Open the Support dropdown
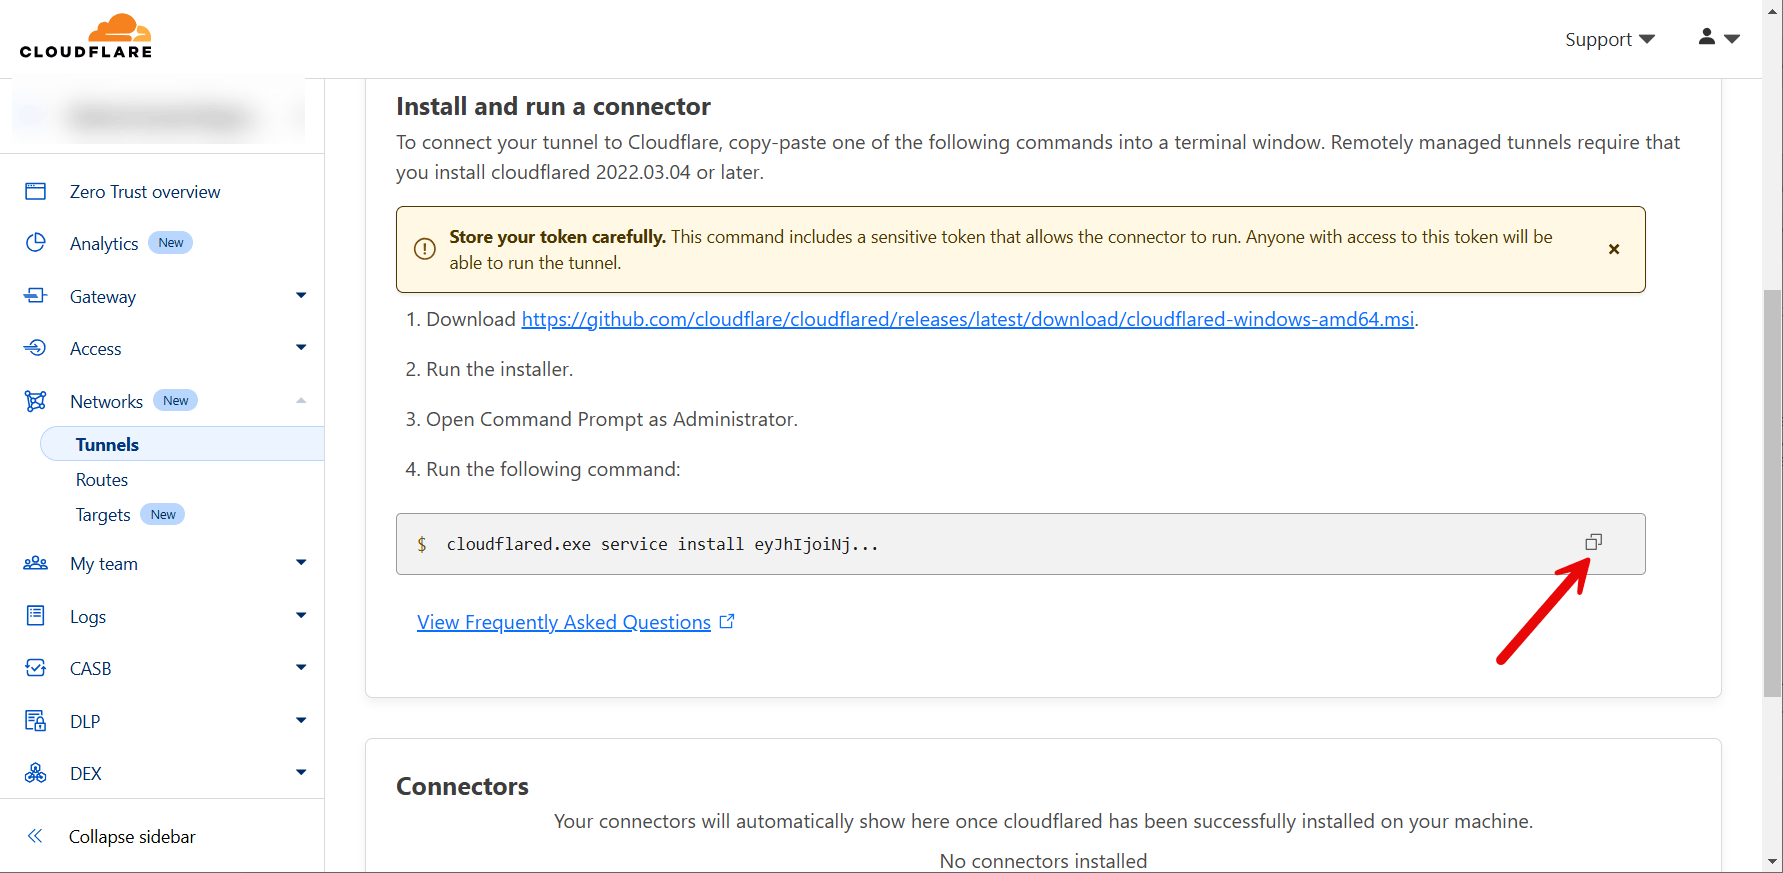The width and height of the screenshot is (1783, 873). tap(1609, 39)
